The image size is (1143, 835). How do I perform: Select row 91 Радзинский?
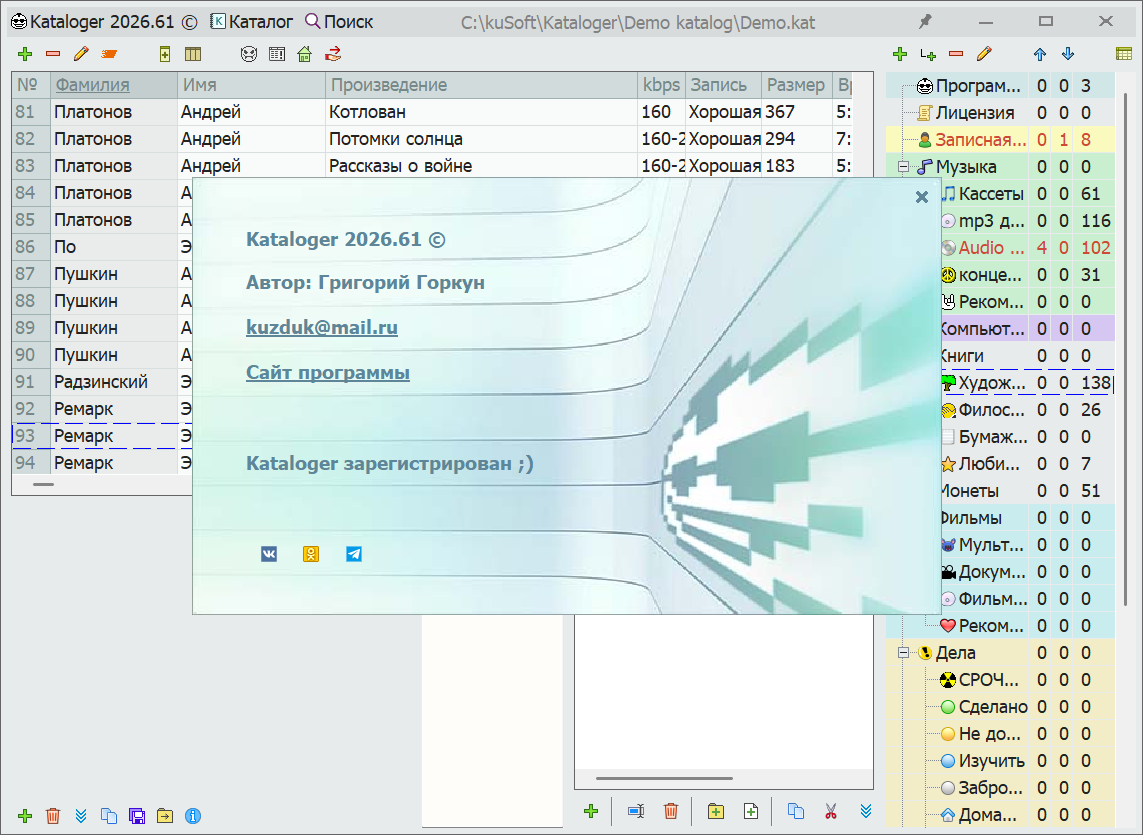tap(102, 382)
